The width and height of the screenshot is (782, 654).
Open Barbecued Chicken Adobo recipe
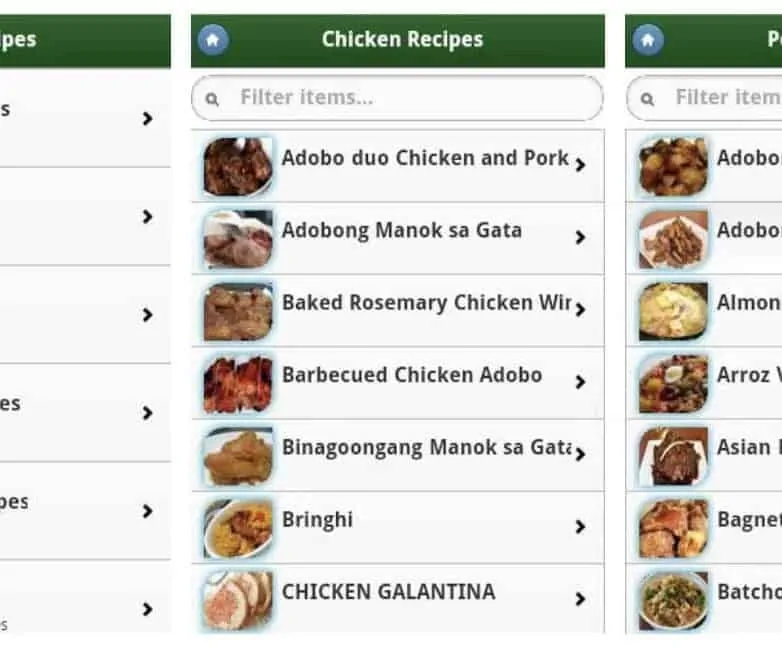[x=412, y=375]
